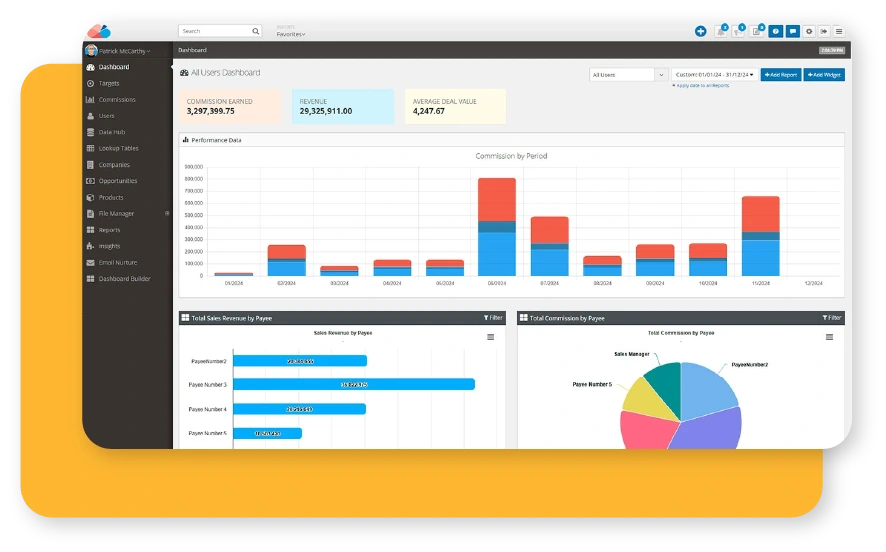Click the blue plus quick-add icon
Viewport: 886px width, 552px height.
coord(700,31)
